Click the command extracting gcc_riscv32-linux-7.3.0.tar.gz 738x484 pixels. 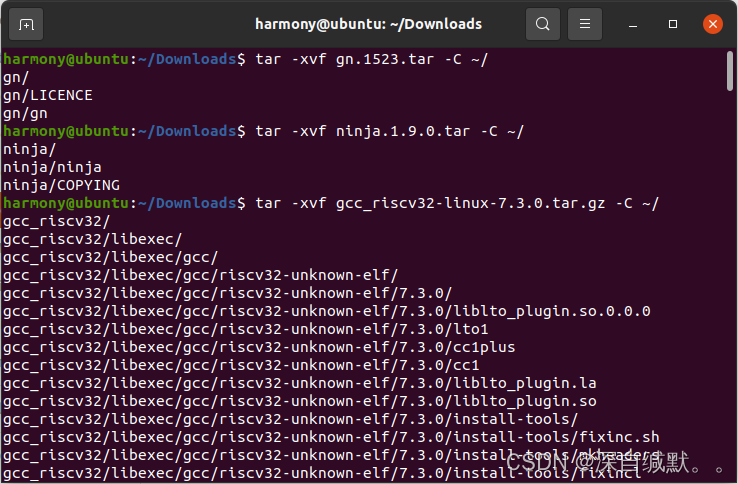pyautogui.click(x=457, y=203)
